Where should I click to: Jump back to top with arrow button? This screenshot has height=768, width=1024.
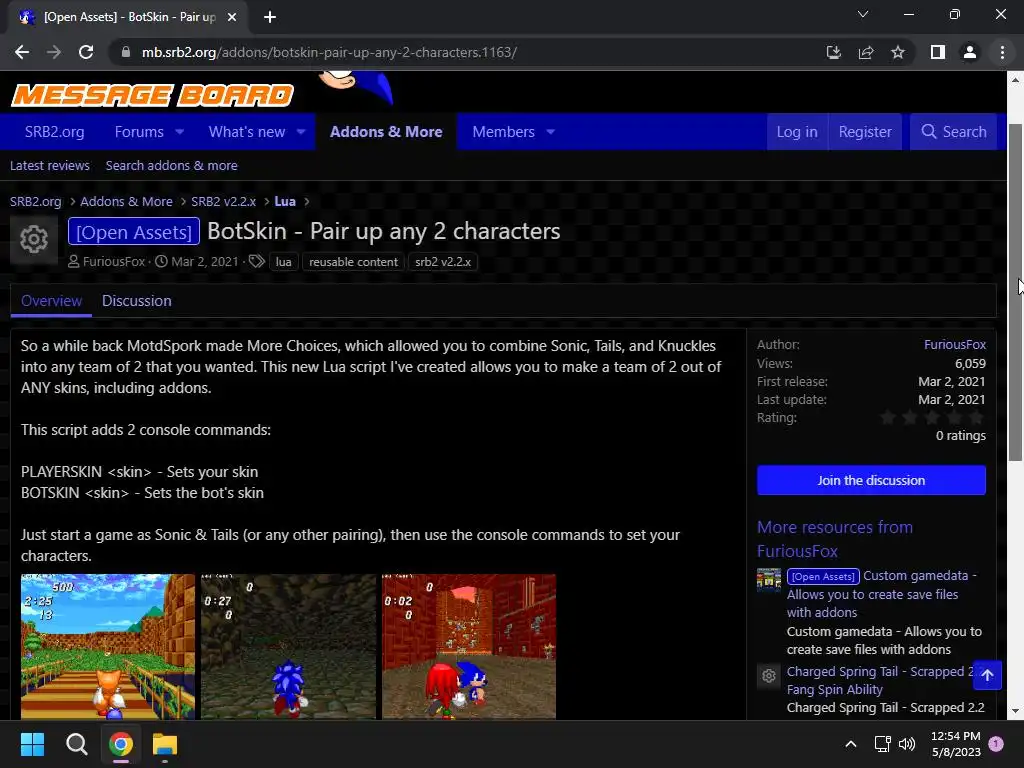[x=987, y=675]
